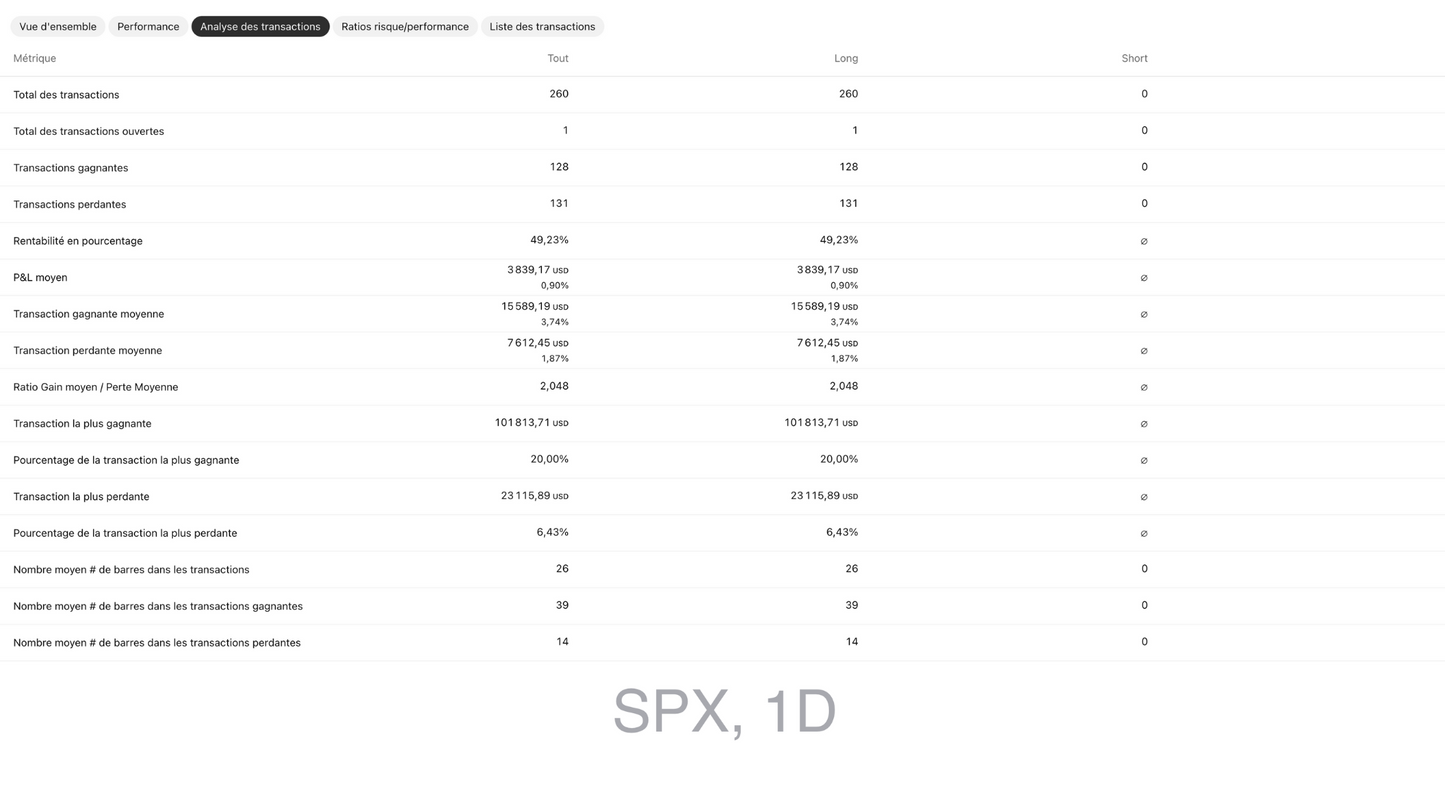The width and height of the screenshot is (1445, 793).
Task: Click the Tout column header
Action: (557, 58)
